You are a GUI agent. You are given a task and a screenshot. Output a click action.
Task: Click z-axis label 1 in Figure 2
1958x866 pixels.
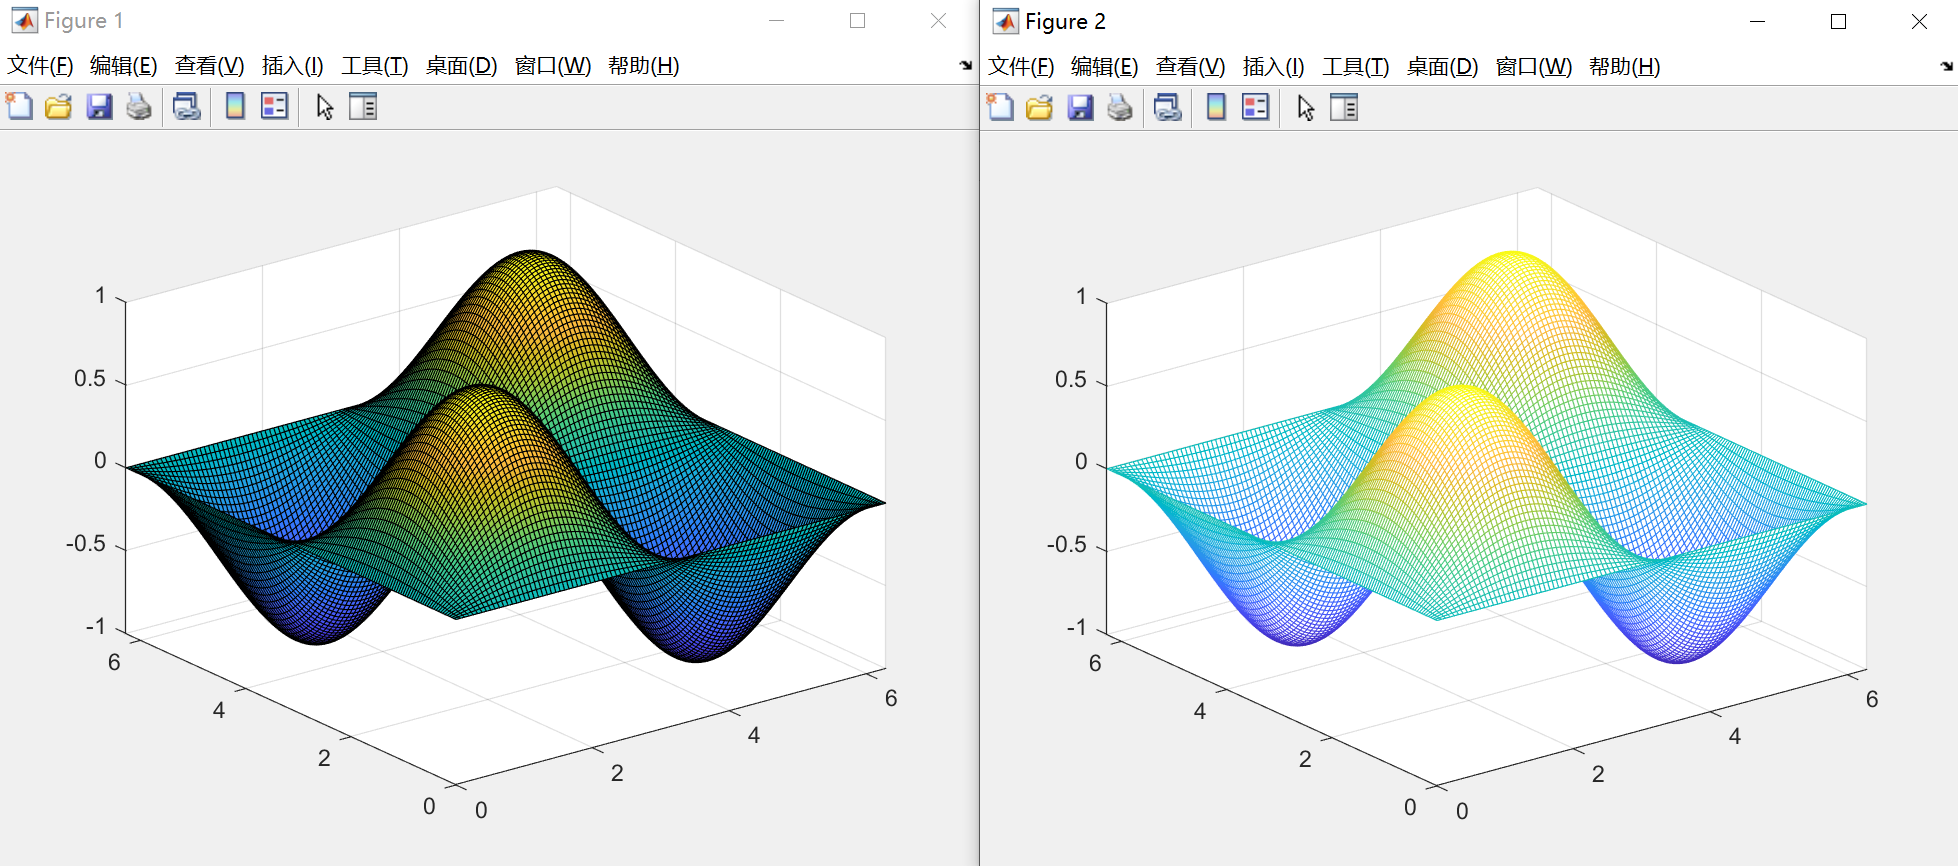[x=1081, y=297]
